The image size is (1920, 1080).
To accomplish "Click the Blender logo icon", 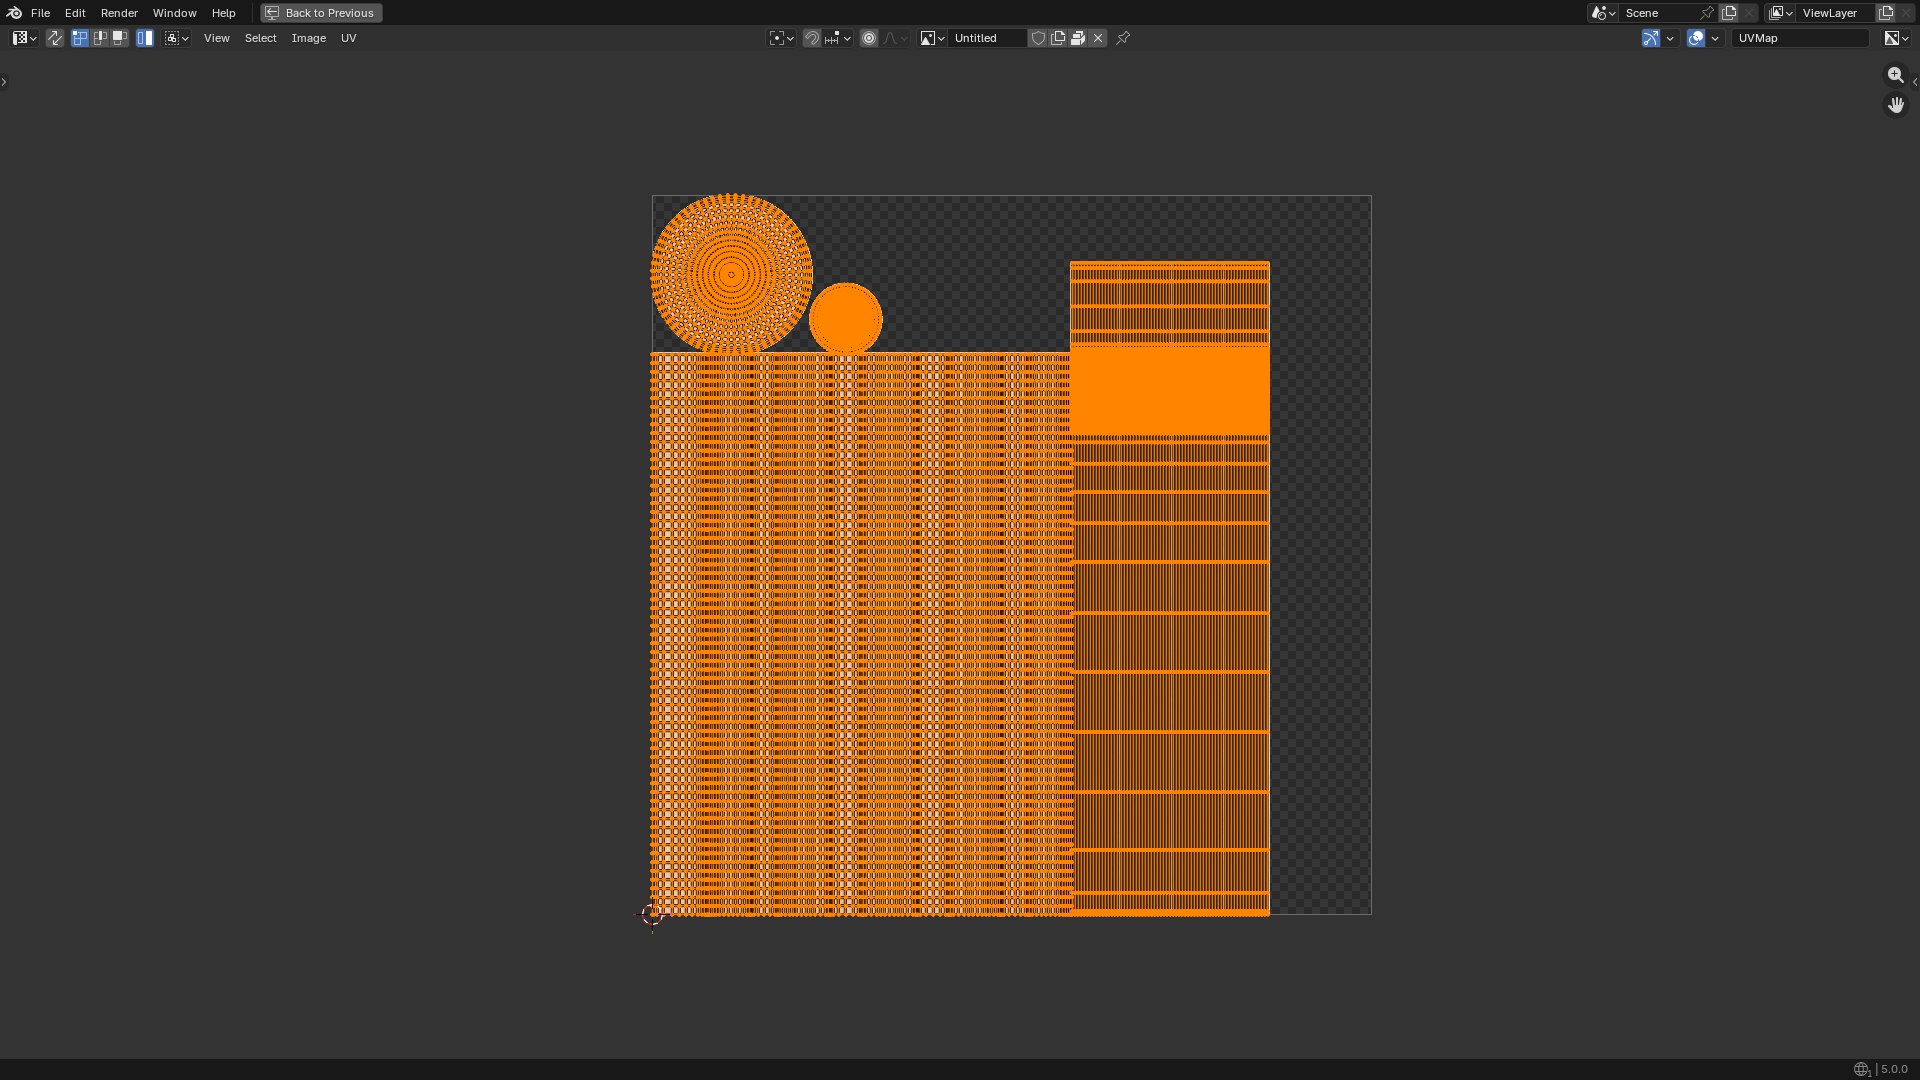I will coord(14,13).
